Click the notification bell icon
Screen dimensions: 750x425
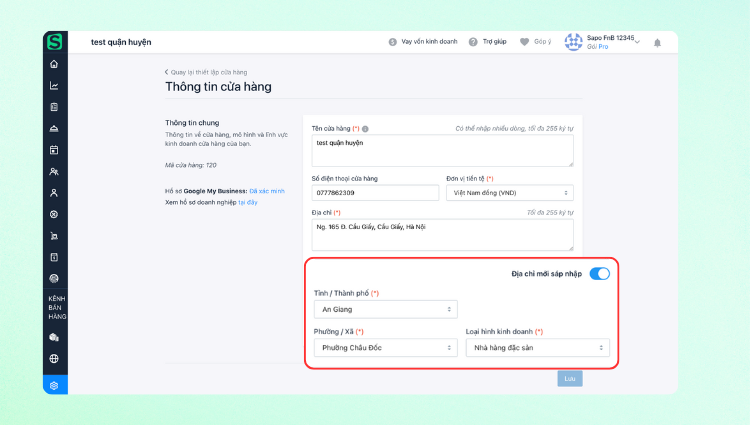tap(657, 42)
